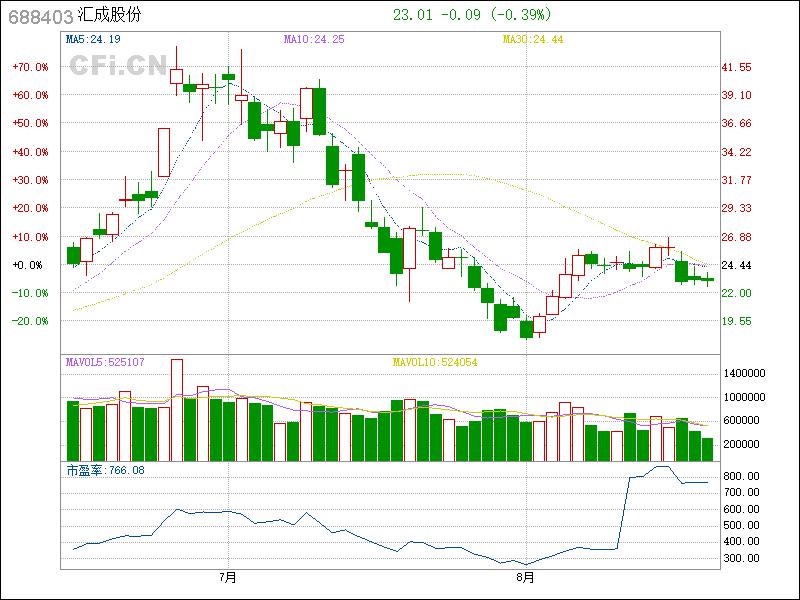800x600 pixels.
Task: Click the first green candlestick on the left edge
Action: [x=73, y=255]
